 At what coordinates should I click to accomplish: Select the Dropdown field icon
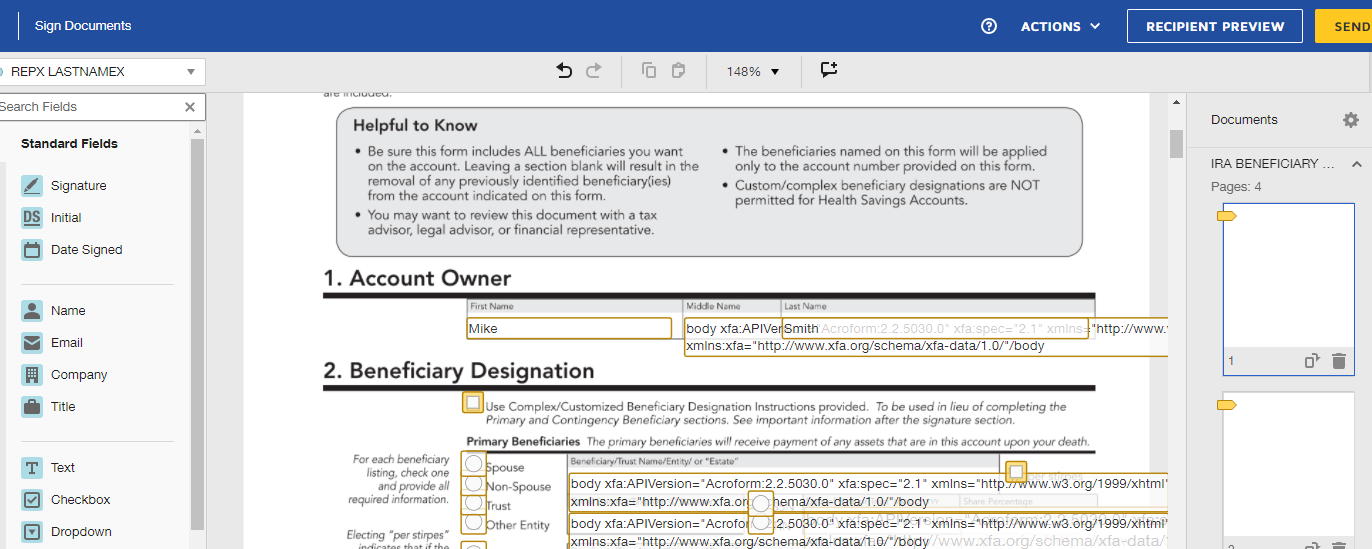32,532
